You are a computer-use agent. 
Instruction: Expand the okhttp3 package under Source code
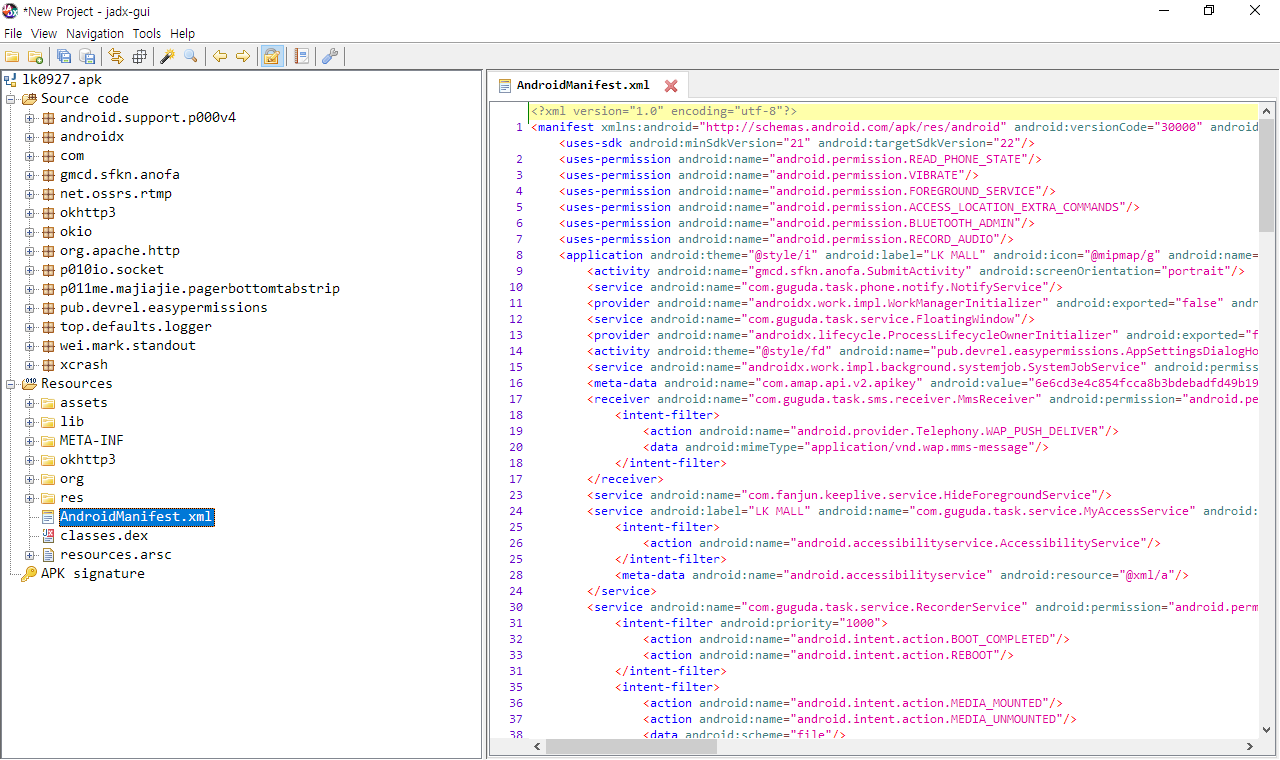30,213
